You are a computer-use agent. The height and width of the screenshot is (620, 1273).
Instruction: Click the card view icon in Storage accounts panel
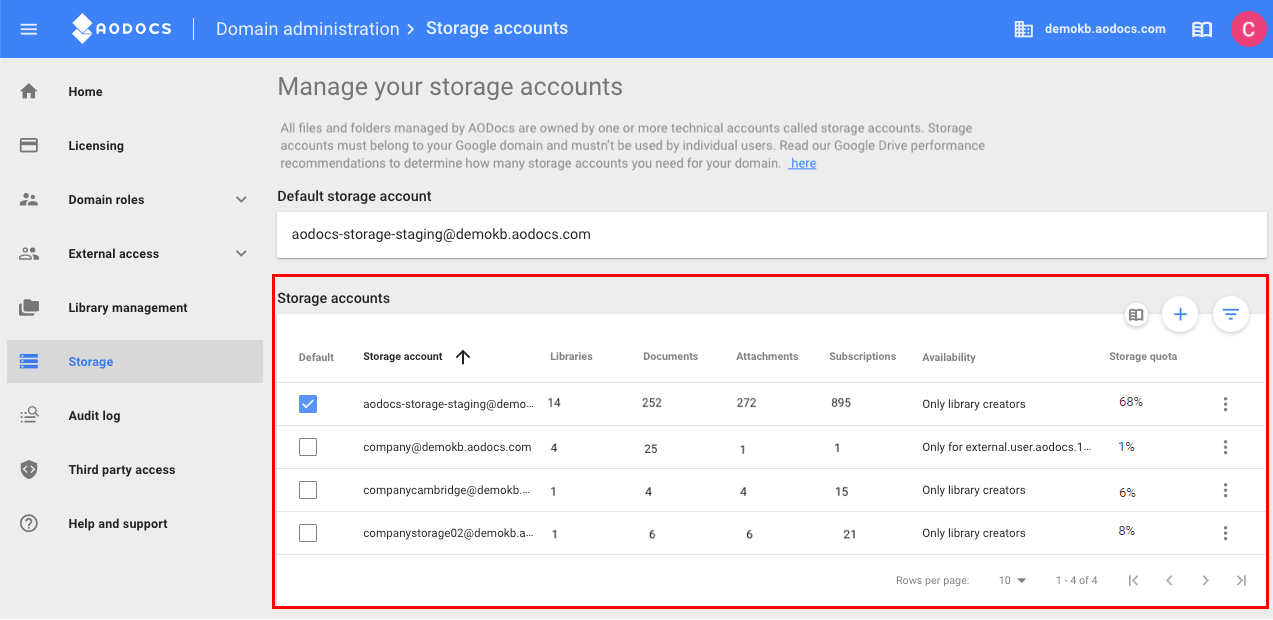pos(1136,314)
